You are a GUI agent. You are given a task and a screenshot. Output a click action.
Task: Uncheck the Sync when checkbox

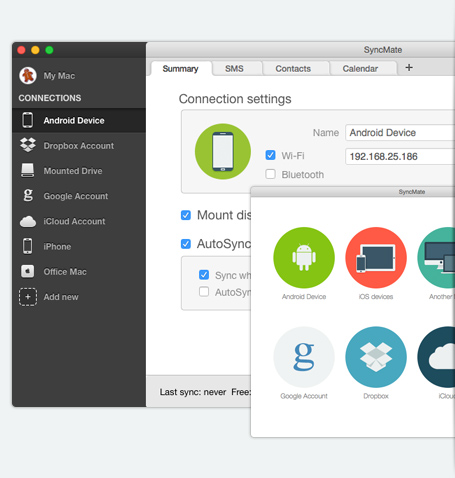click(204, 275)
